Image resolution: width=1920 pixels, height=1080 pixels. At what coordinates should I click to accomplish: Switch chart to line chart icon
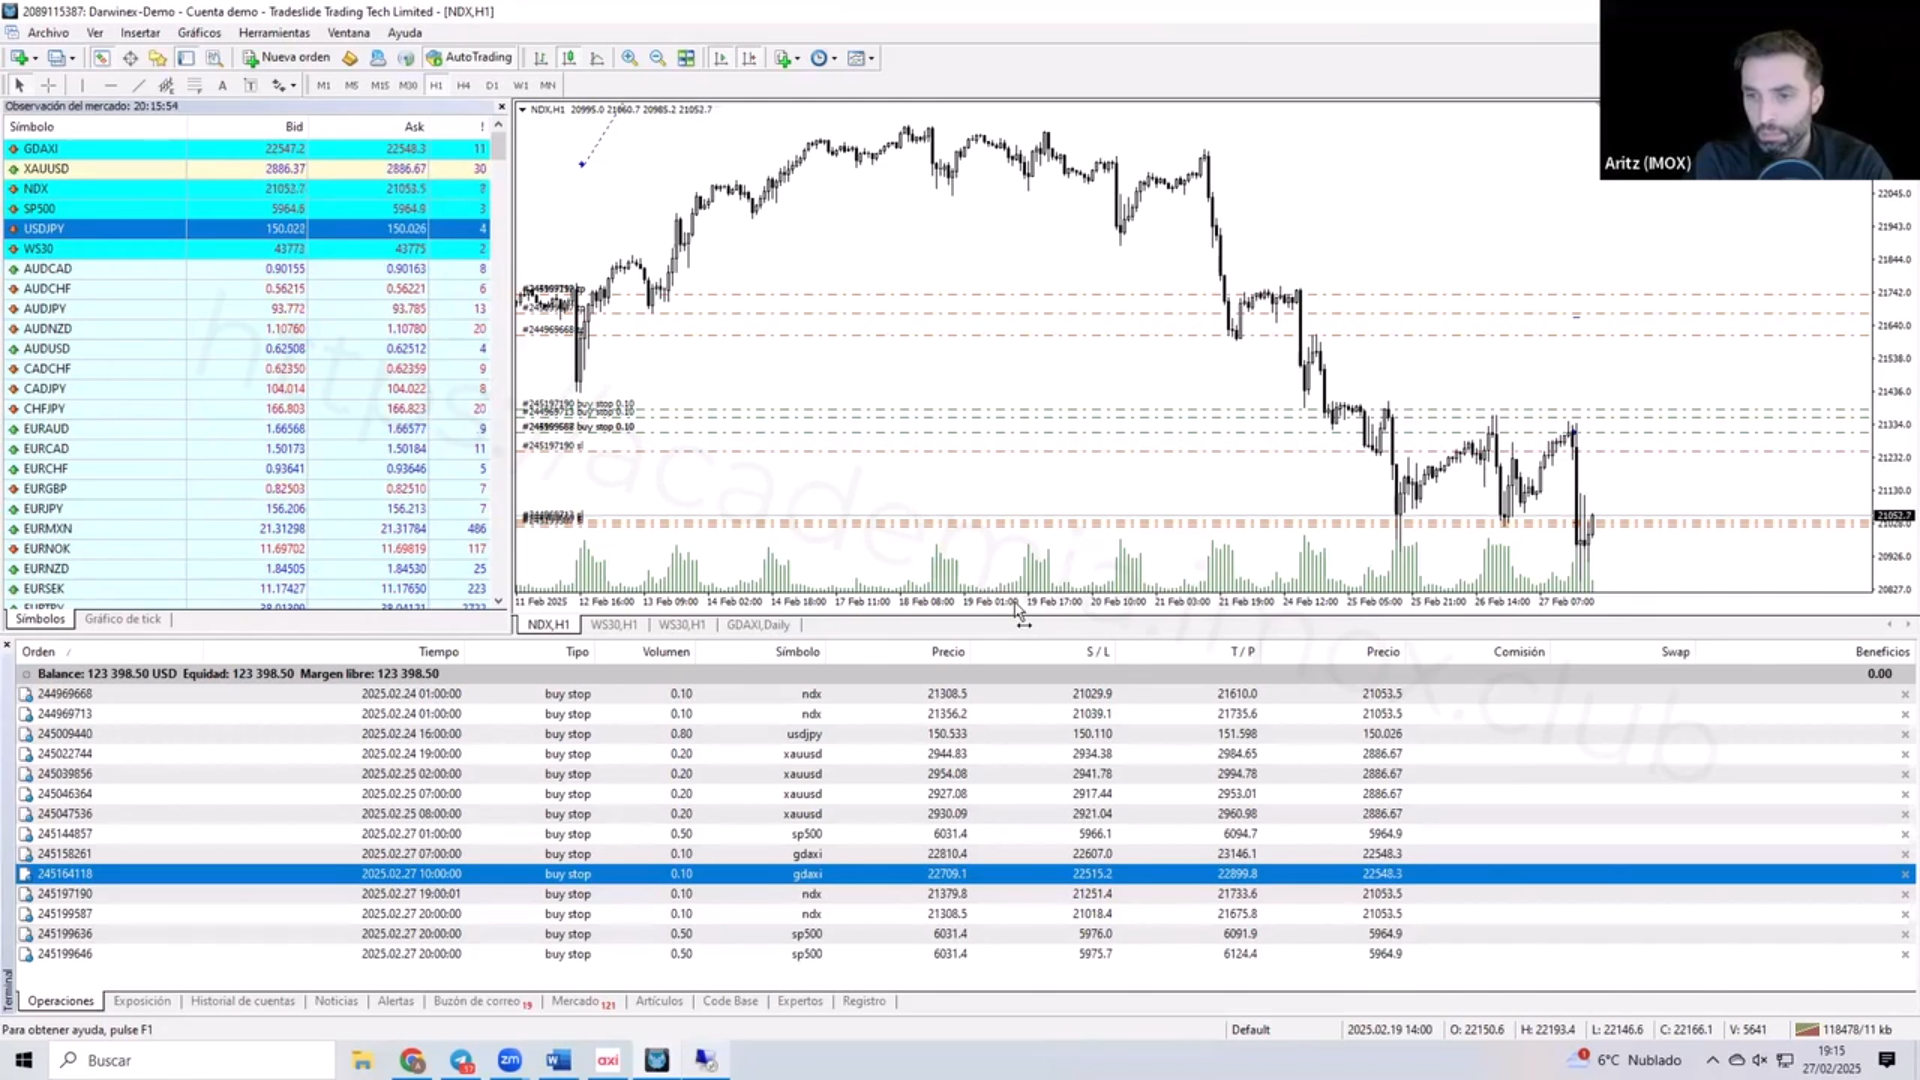(597, 58)
